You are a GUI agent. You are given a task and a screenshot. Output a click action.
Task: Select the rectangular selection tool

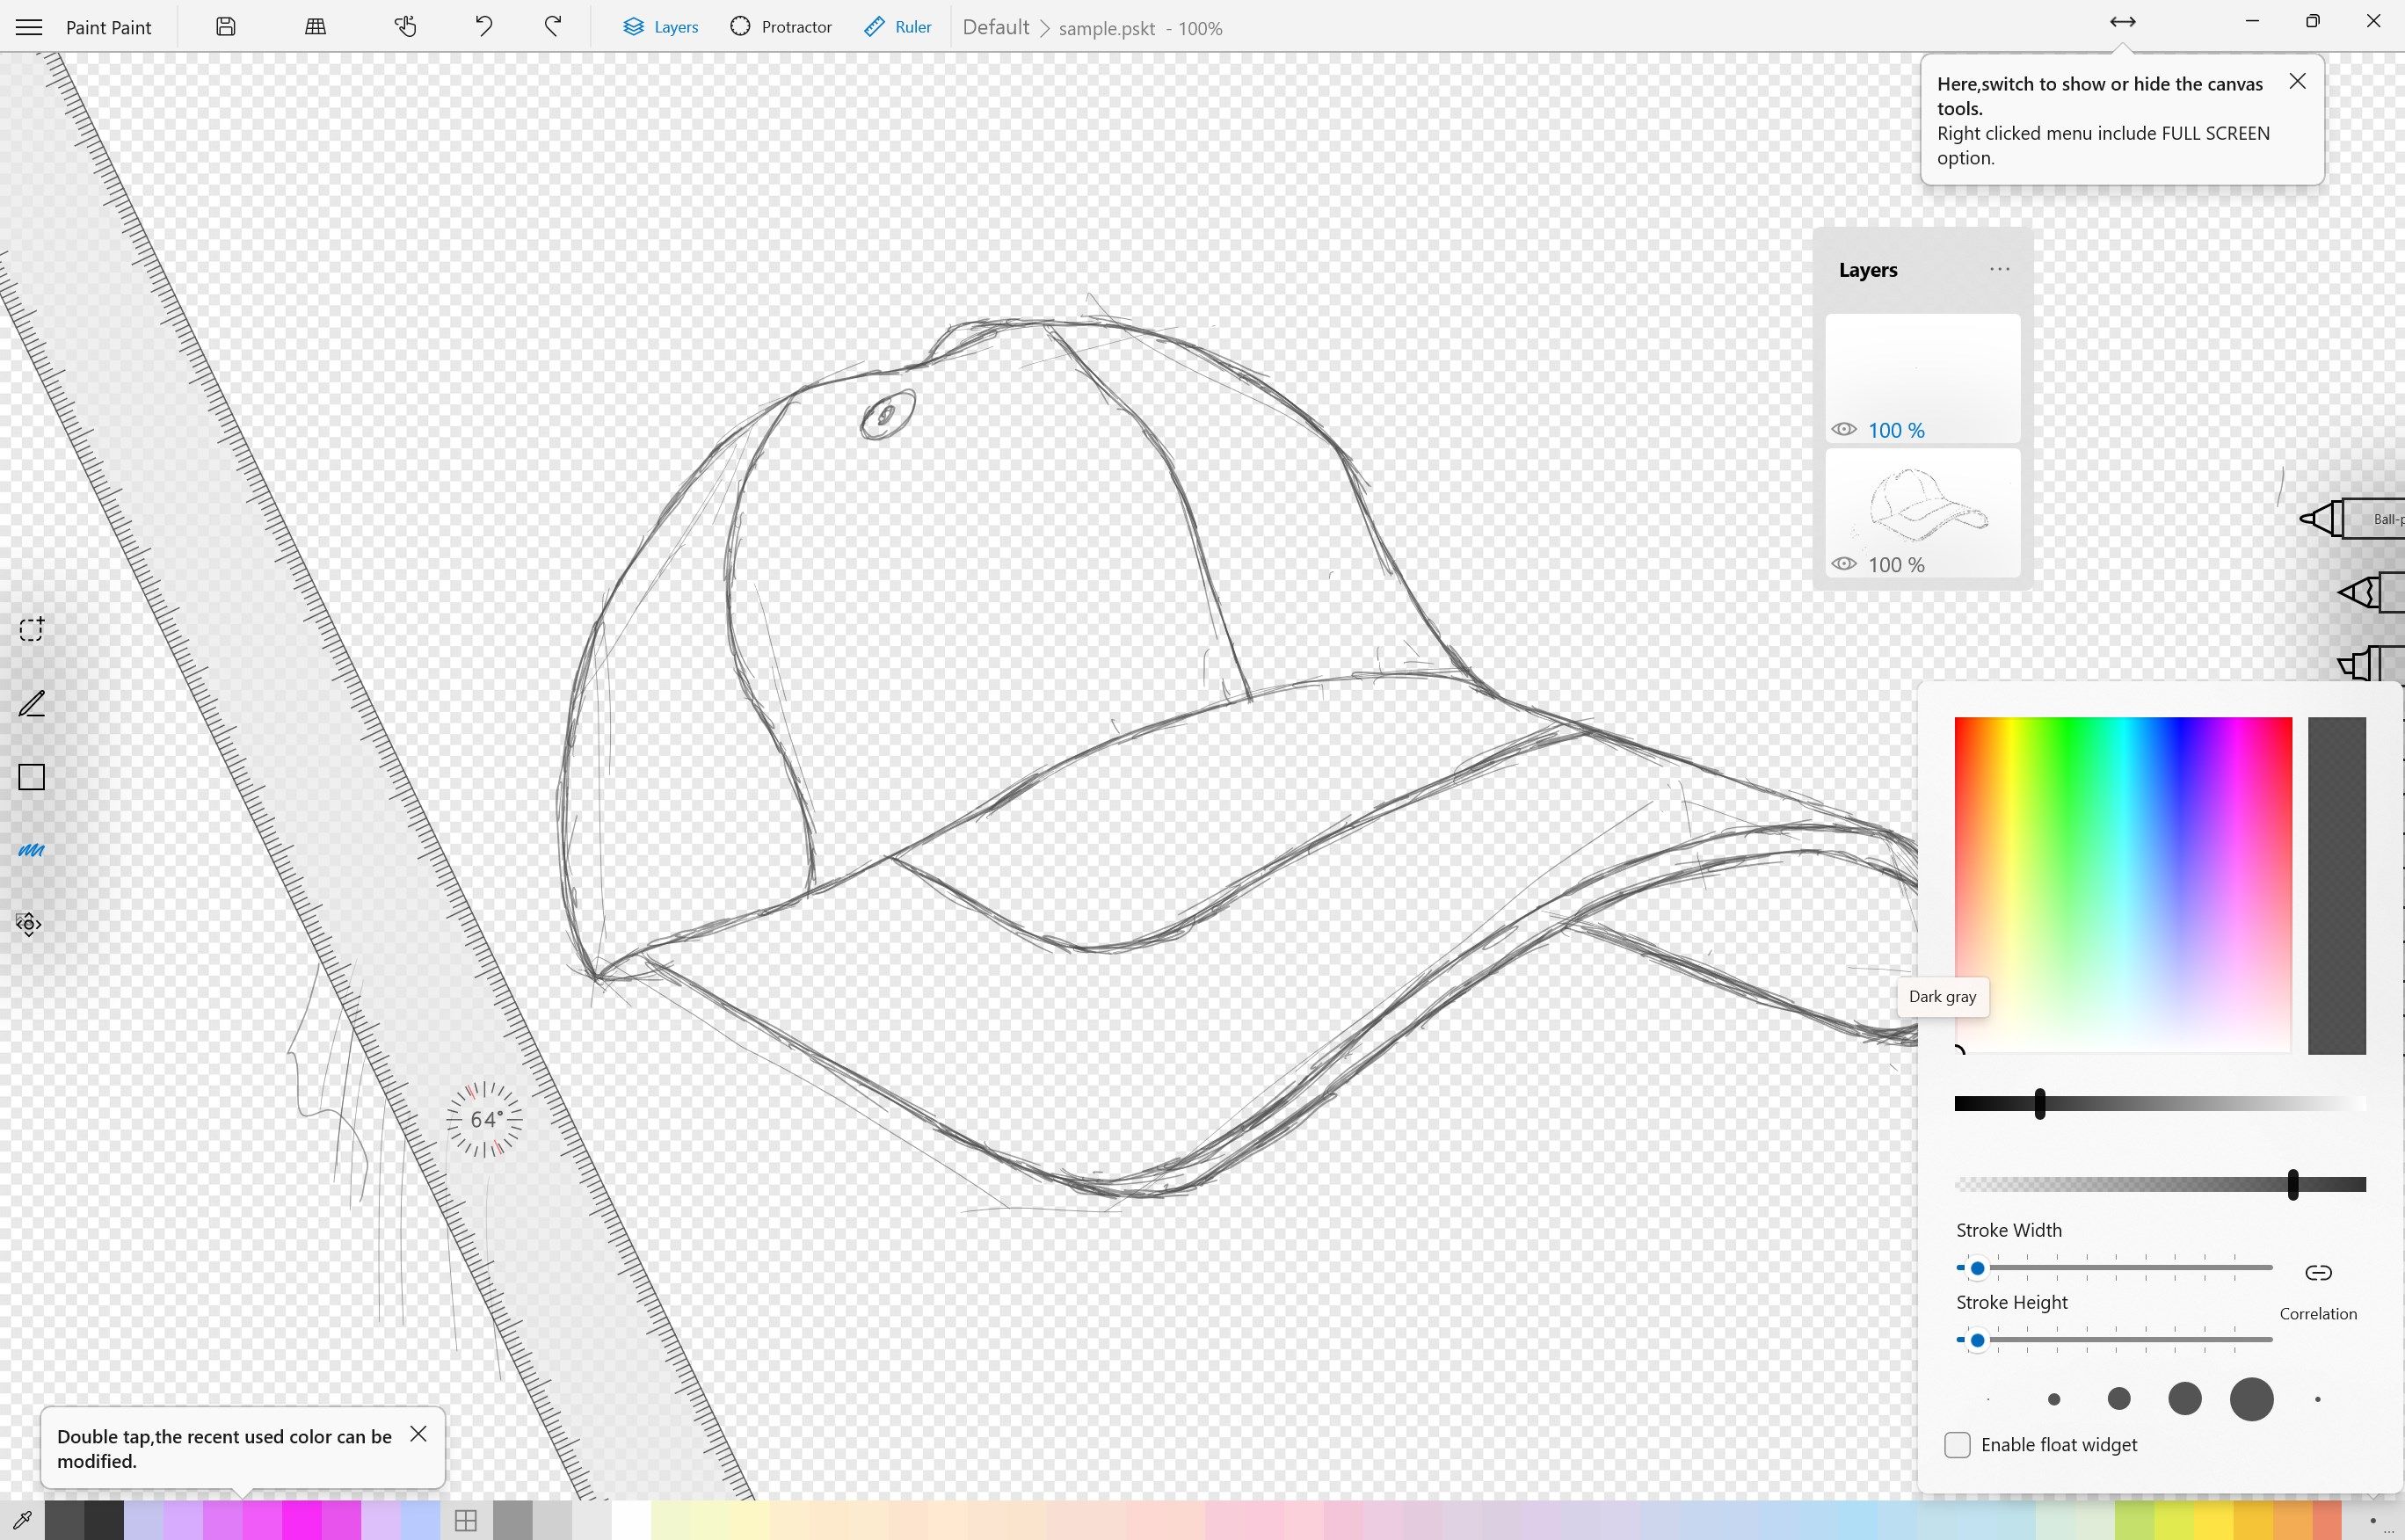pos(32,629)
